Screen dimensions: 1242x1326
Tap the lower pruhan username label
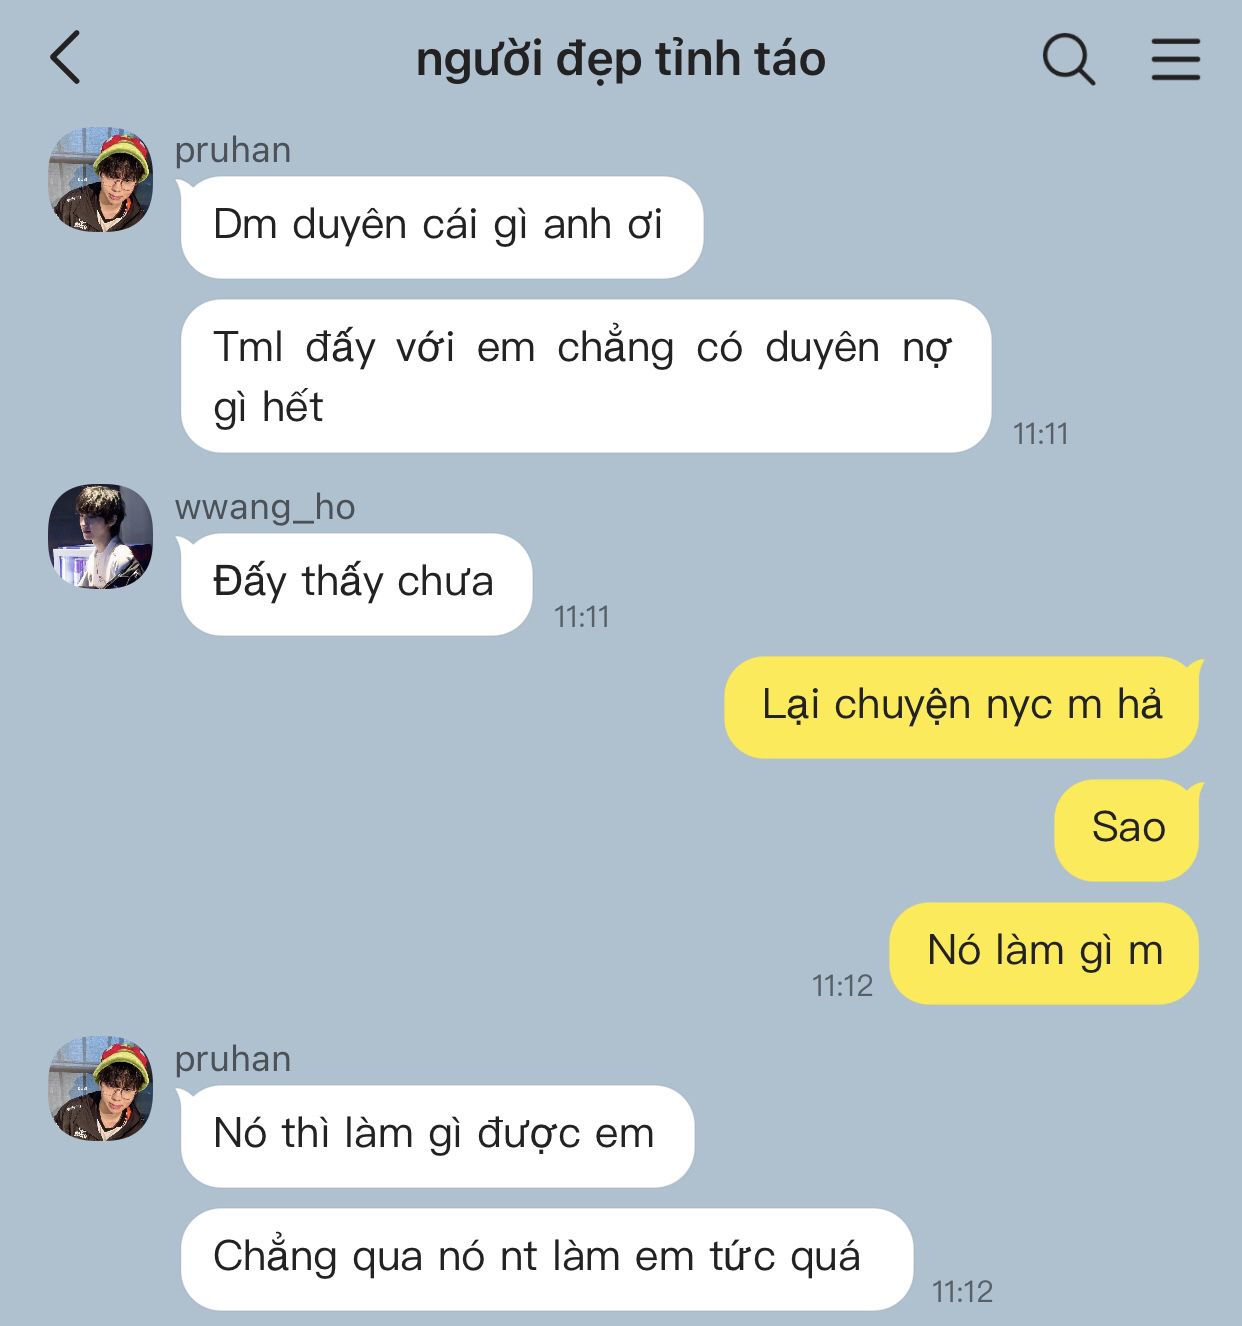[x=233, y=1059]
